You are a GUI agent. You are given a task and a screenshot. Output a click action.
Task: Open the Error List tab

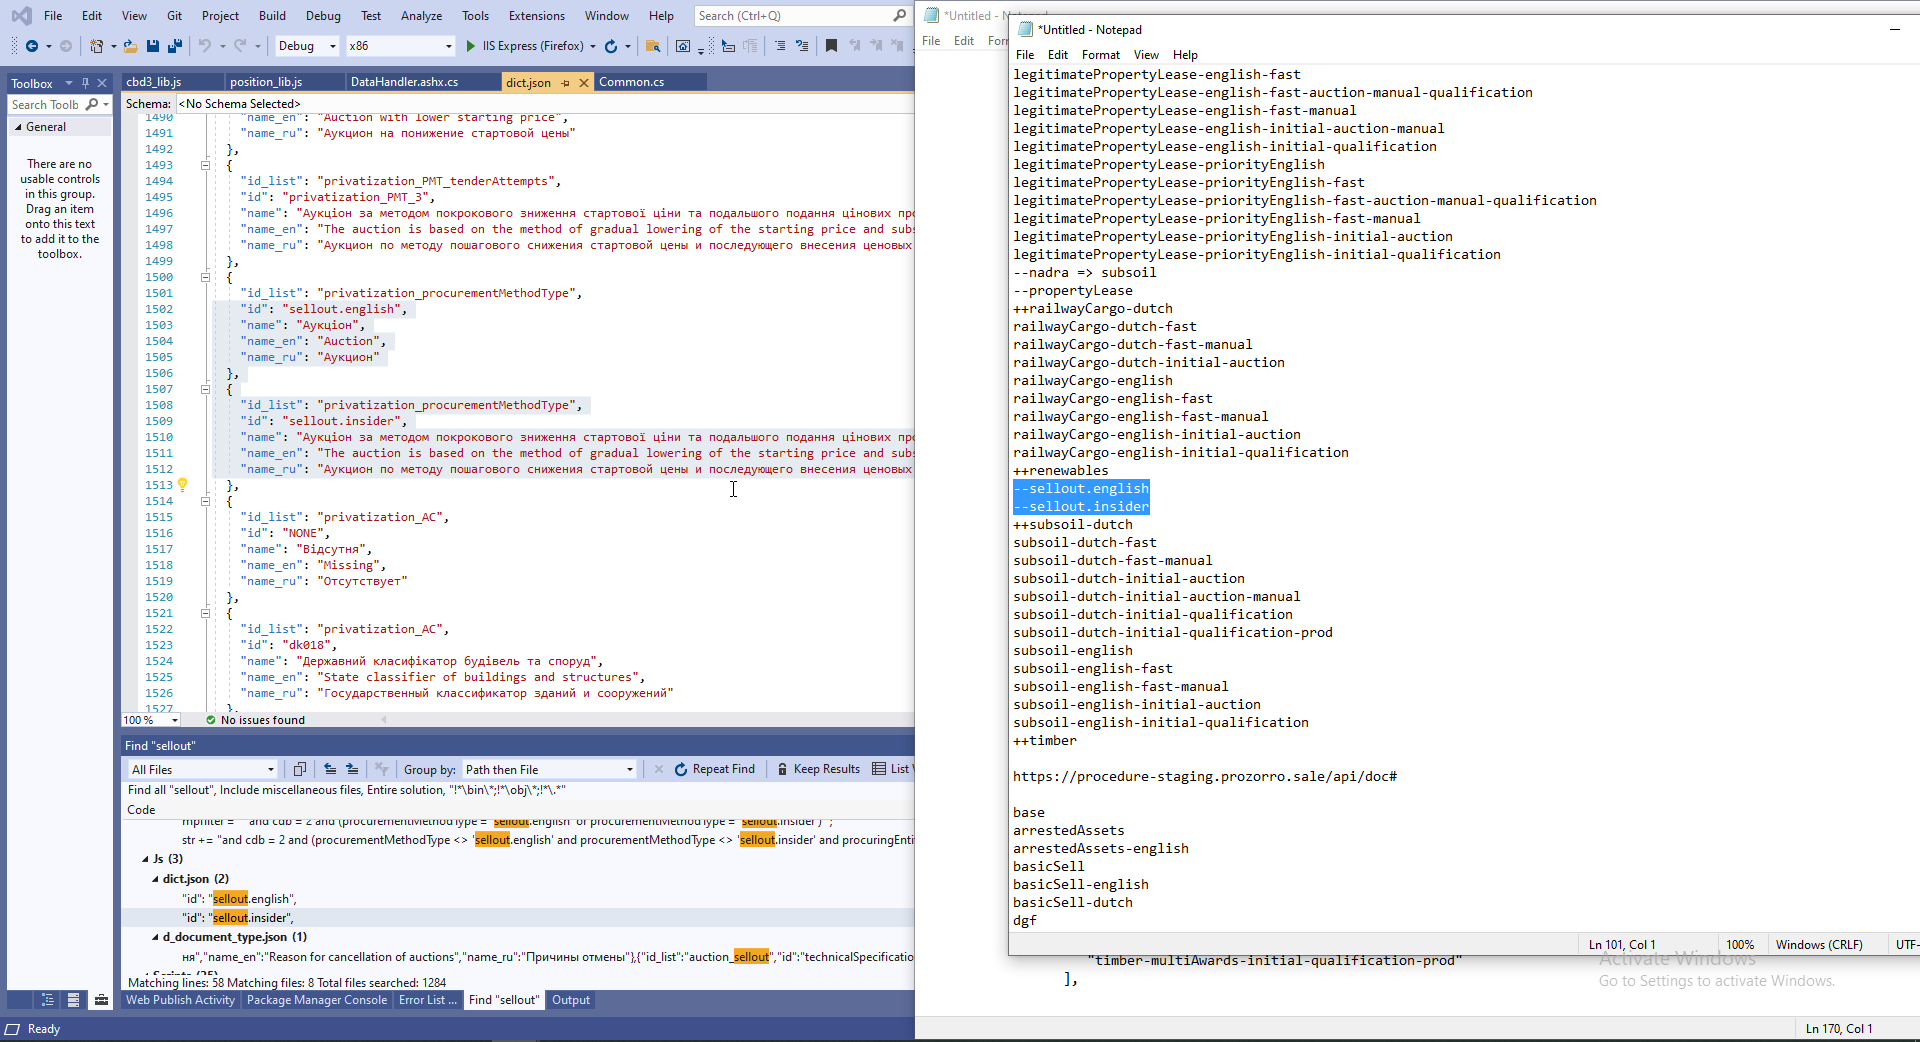(x=428, y=1000)
